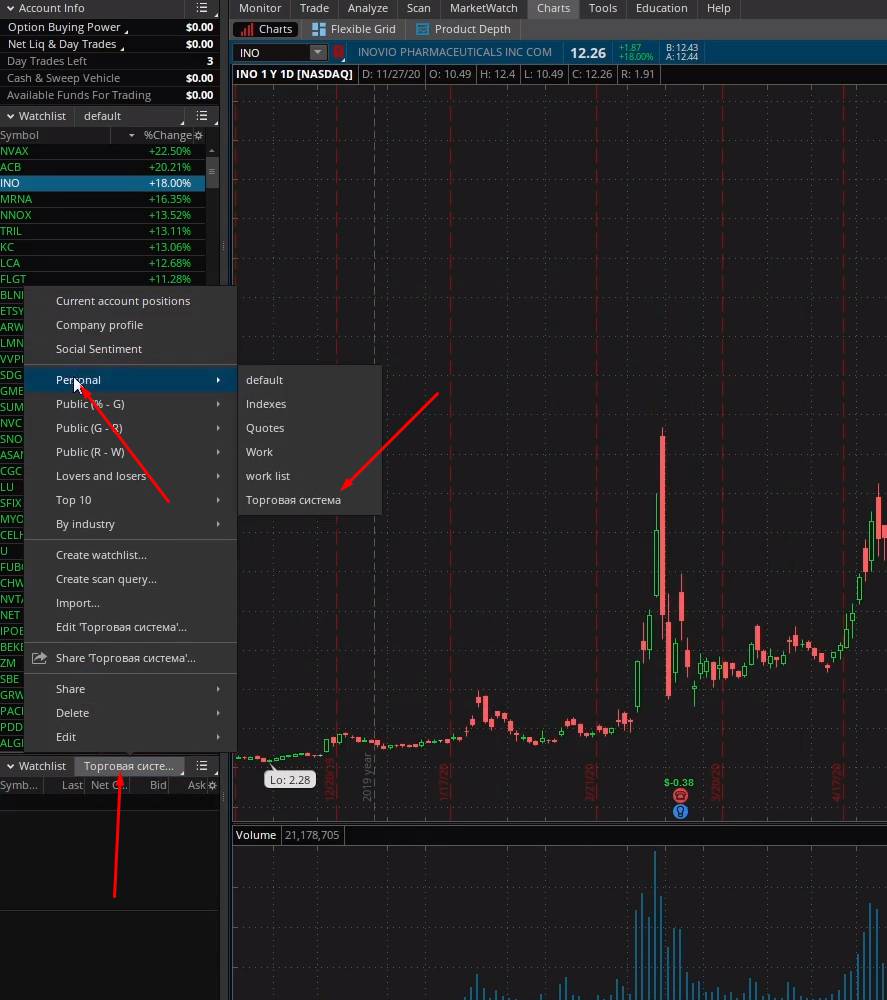Open the INO symbol dropdown arrow
Viewport: 887px width, 1000px height.
coord(318,53)
